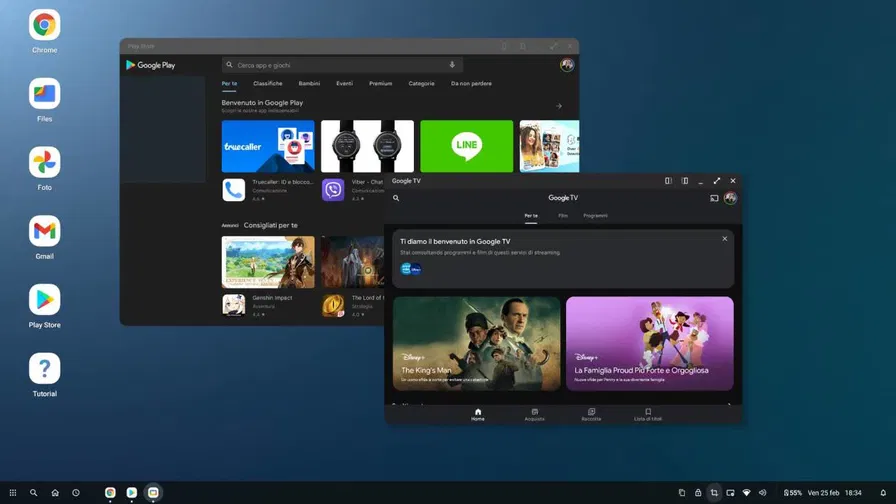Click the app launcher grid in taskbar
Viewport: 896px width, 504px height.
(12, 493)
